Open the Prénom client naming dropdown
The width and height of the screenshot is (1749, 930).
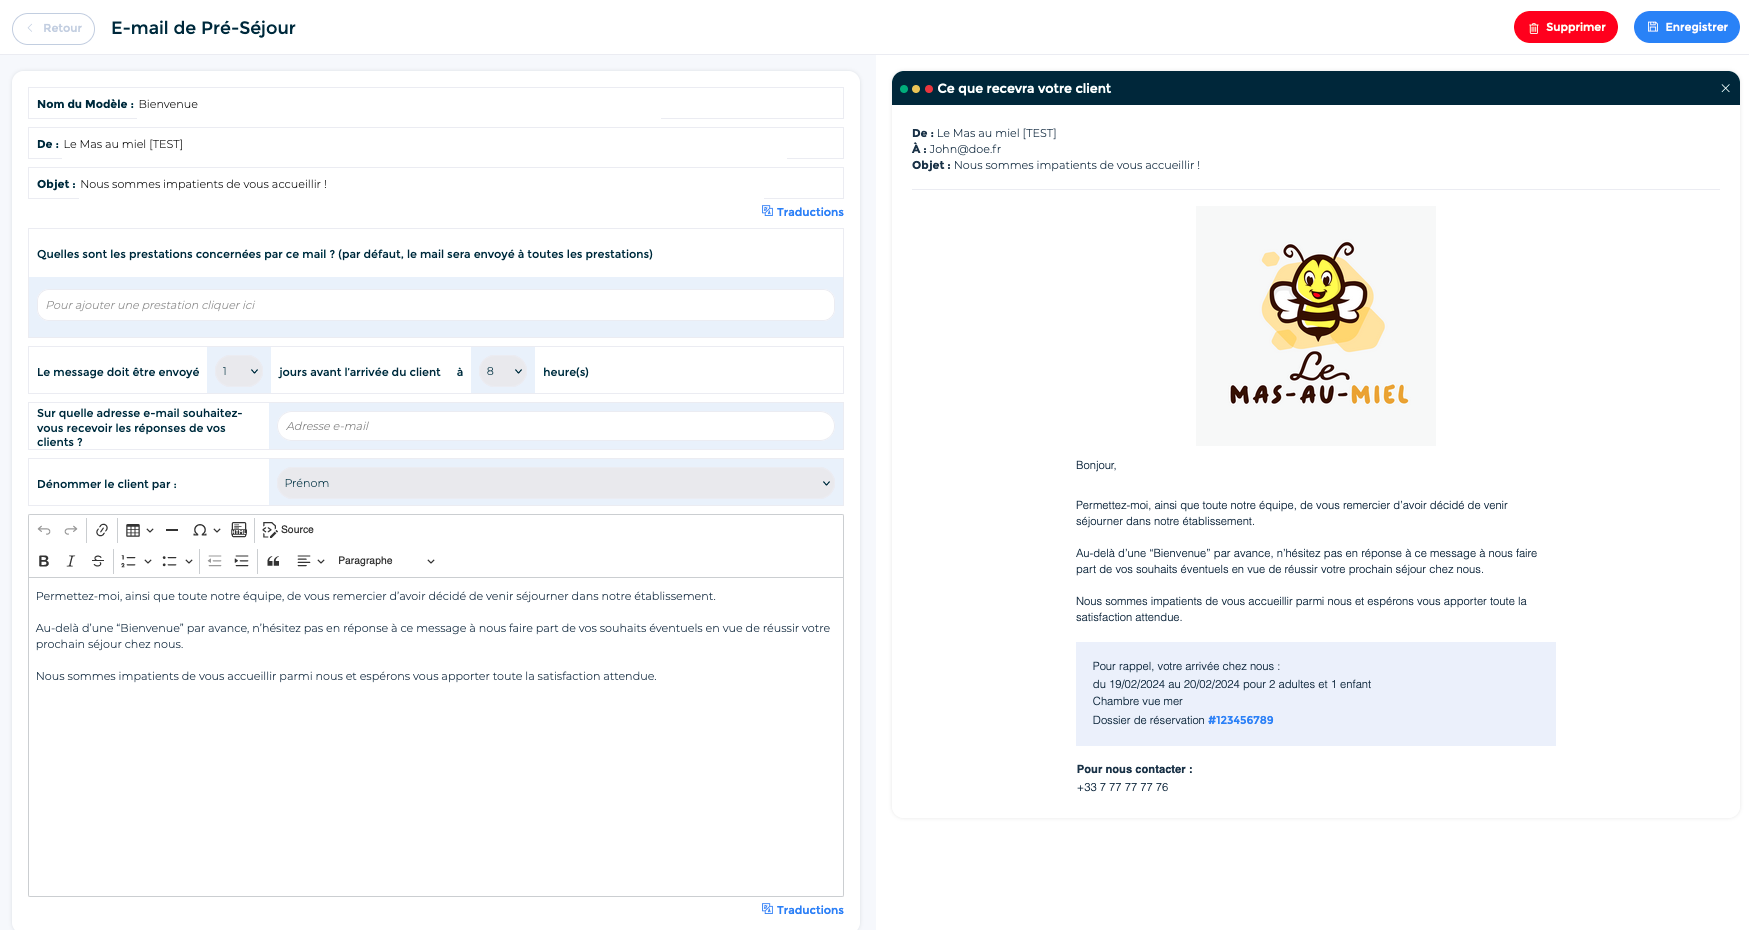(556, 483)
